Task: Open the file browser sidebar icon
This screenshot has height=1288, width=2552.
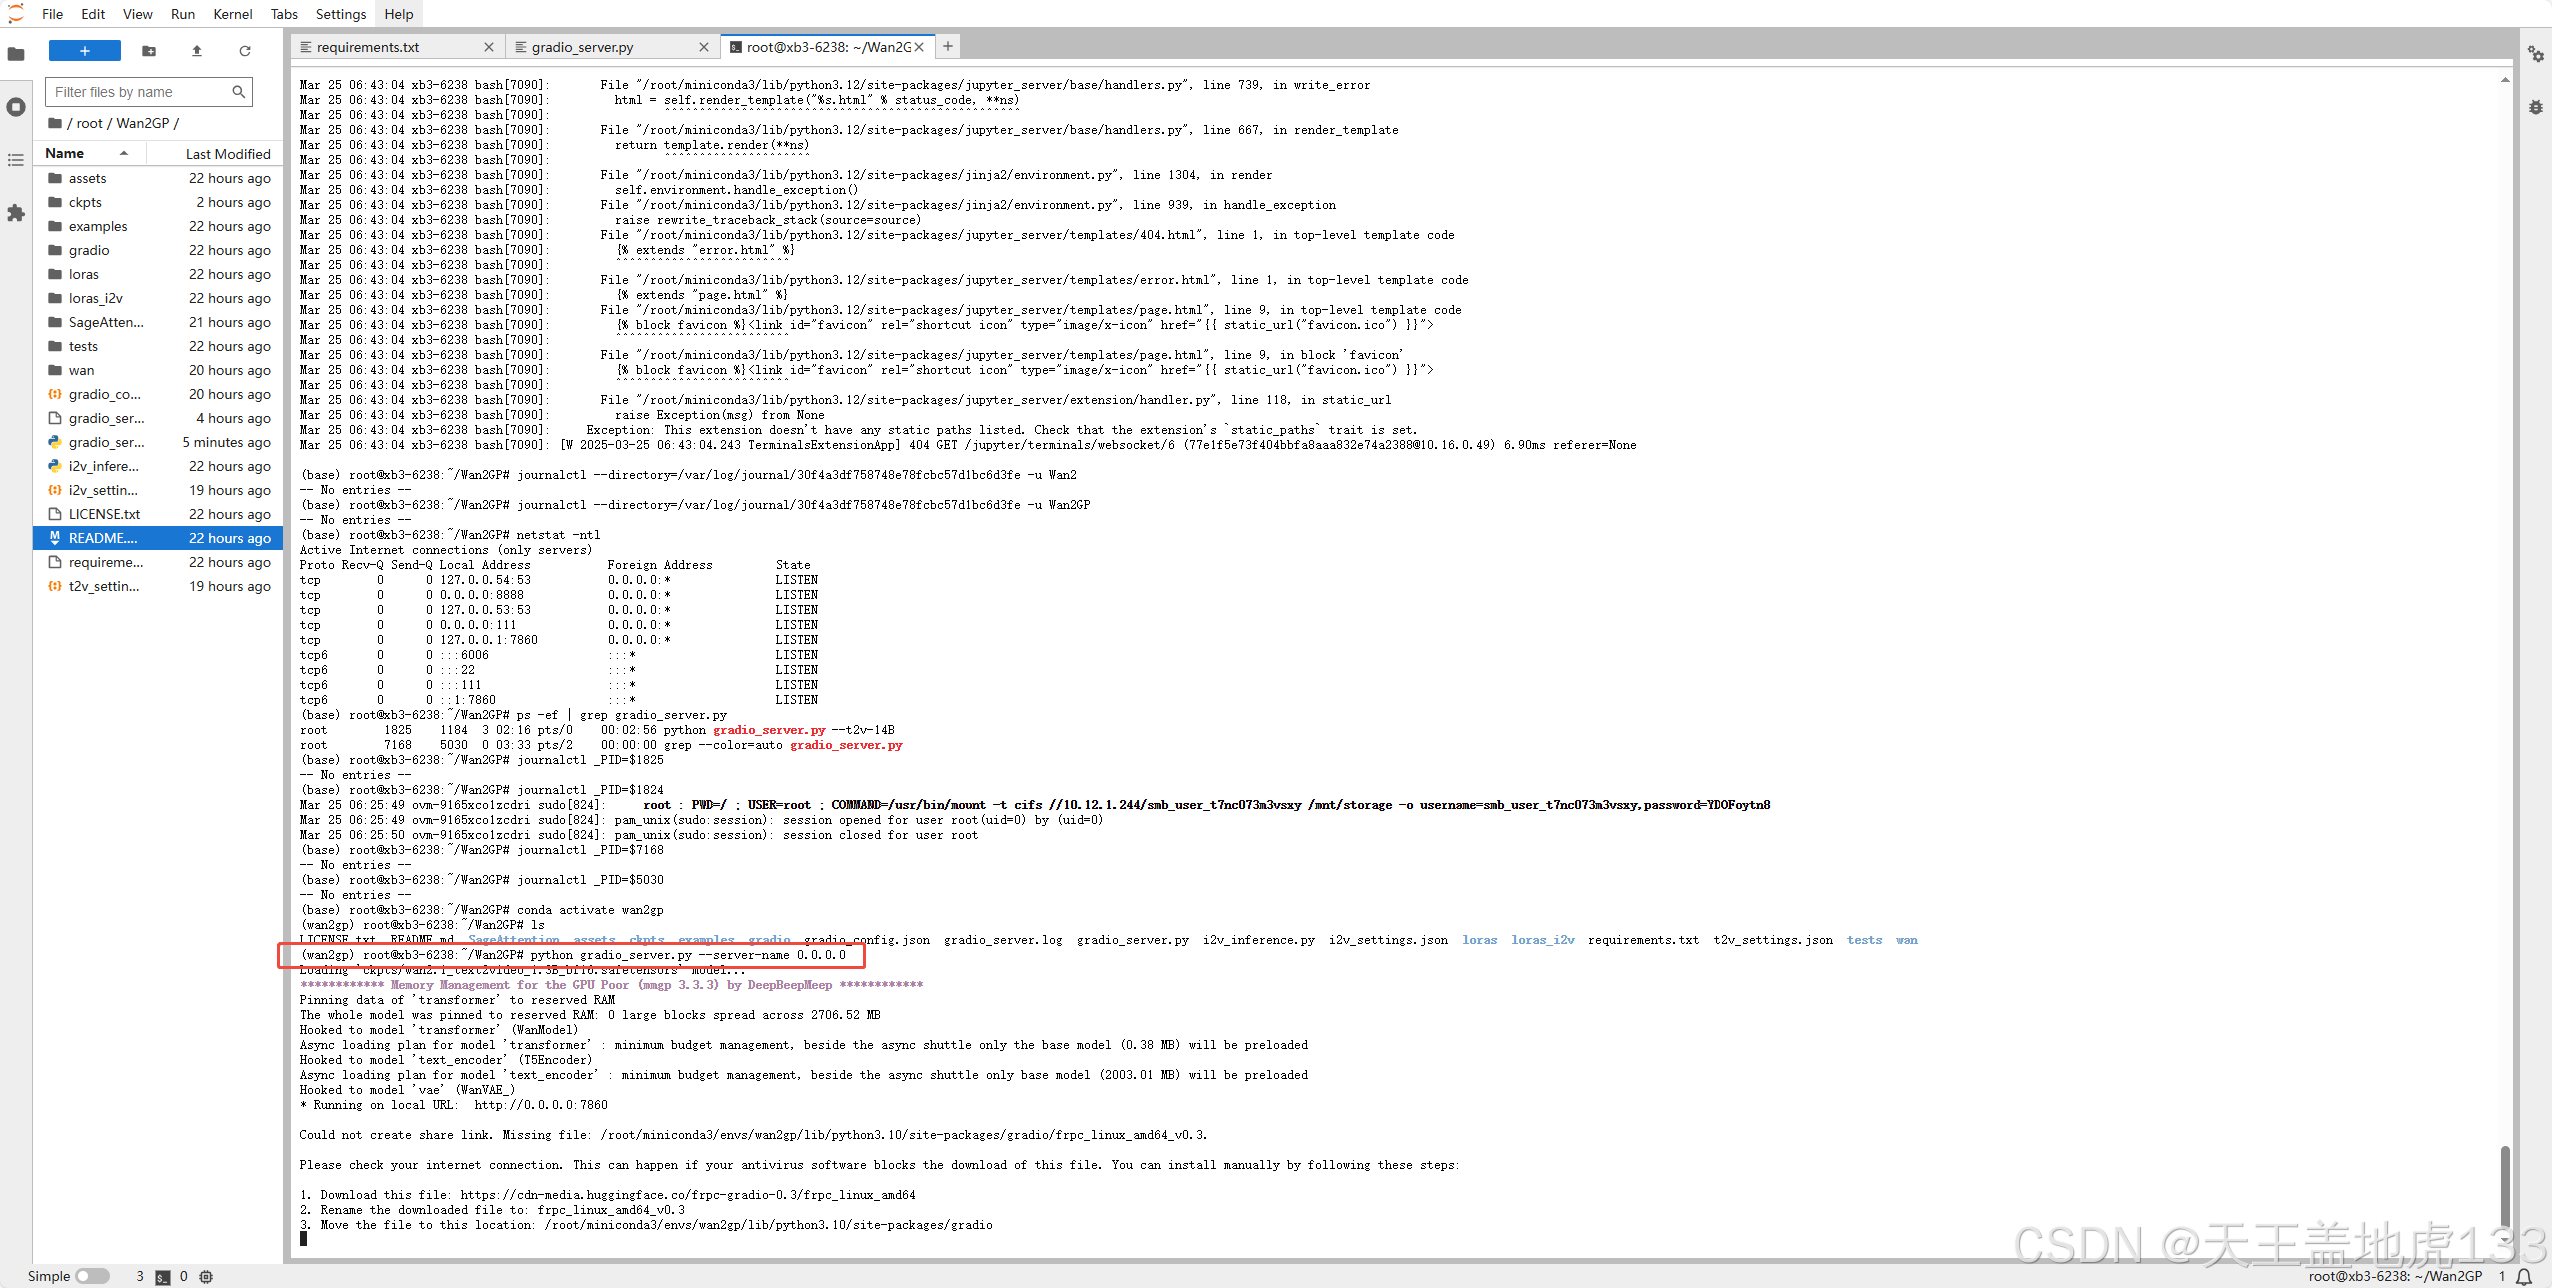Action: click(x=16, y=54)
